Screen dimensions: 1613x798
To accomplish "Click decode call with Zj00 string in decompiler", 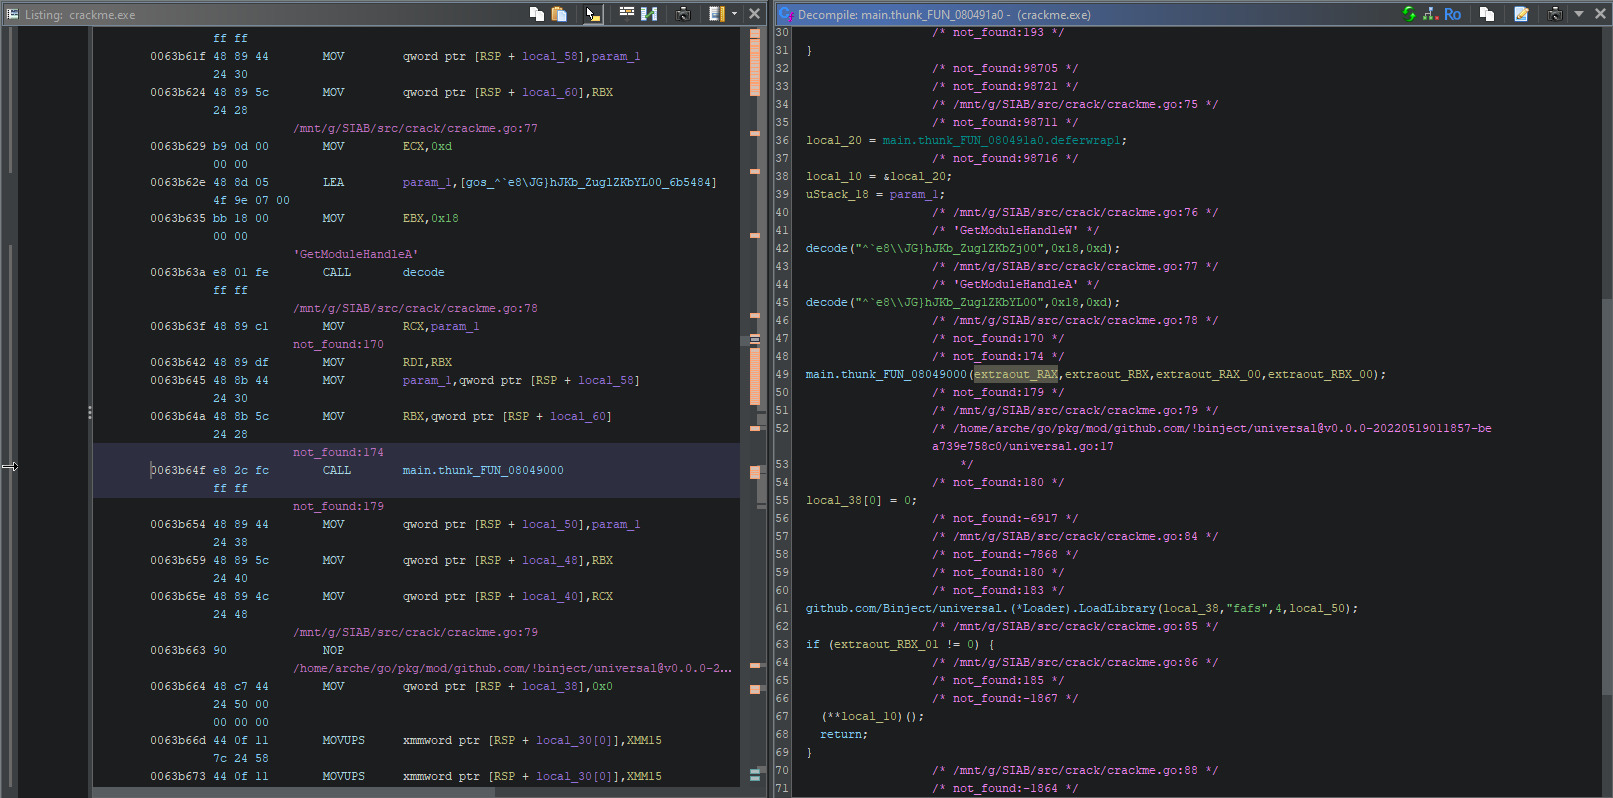I will (963, 248).
